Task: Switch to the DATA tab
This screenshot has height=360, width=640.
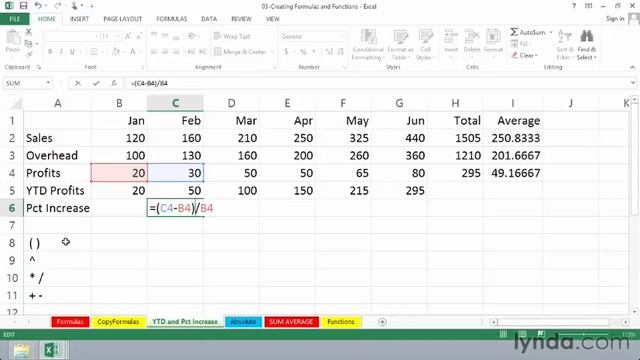Action: 209,19
